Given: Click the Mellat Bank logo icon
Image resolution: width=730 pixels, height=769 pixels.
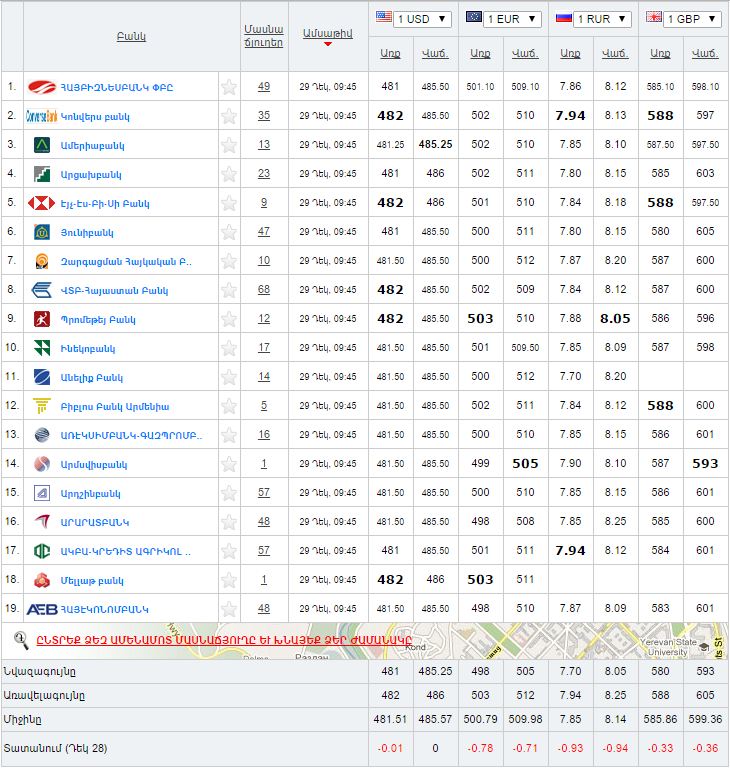Looking at the screenshot, I should point(42,580).
